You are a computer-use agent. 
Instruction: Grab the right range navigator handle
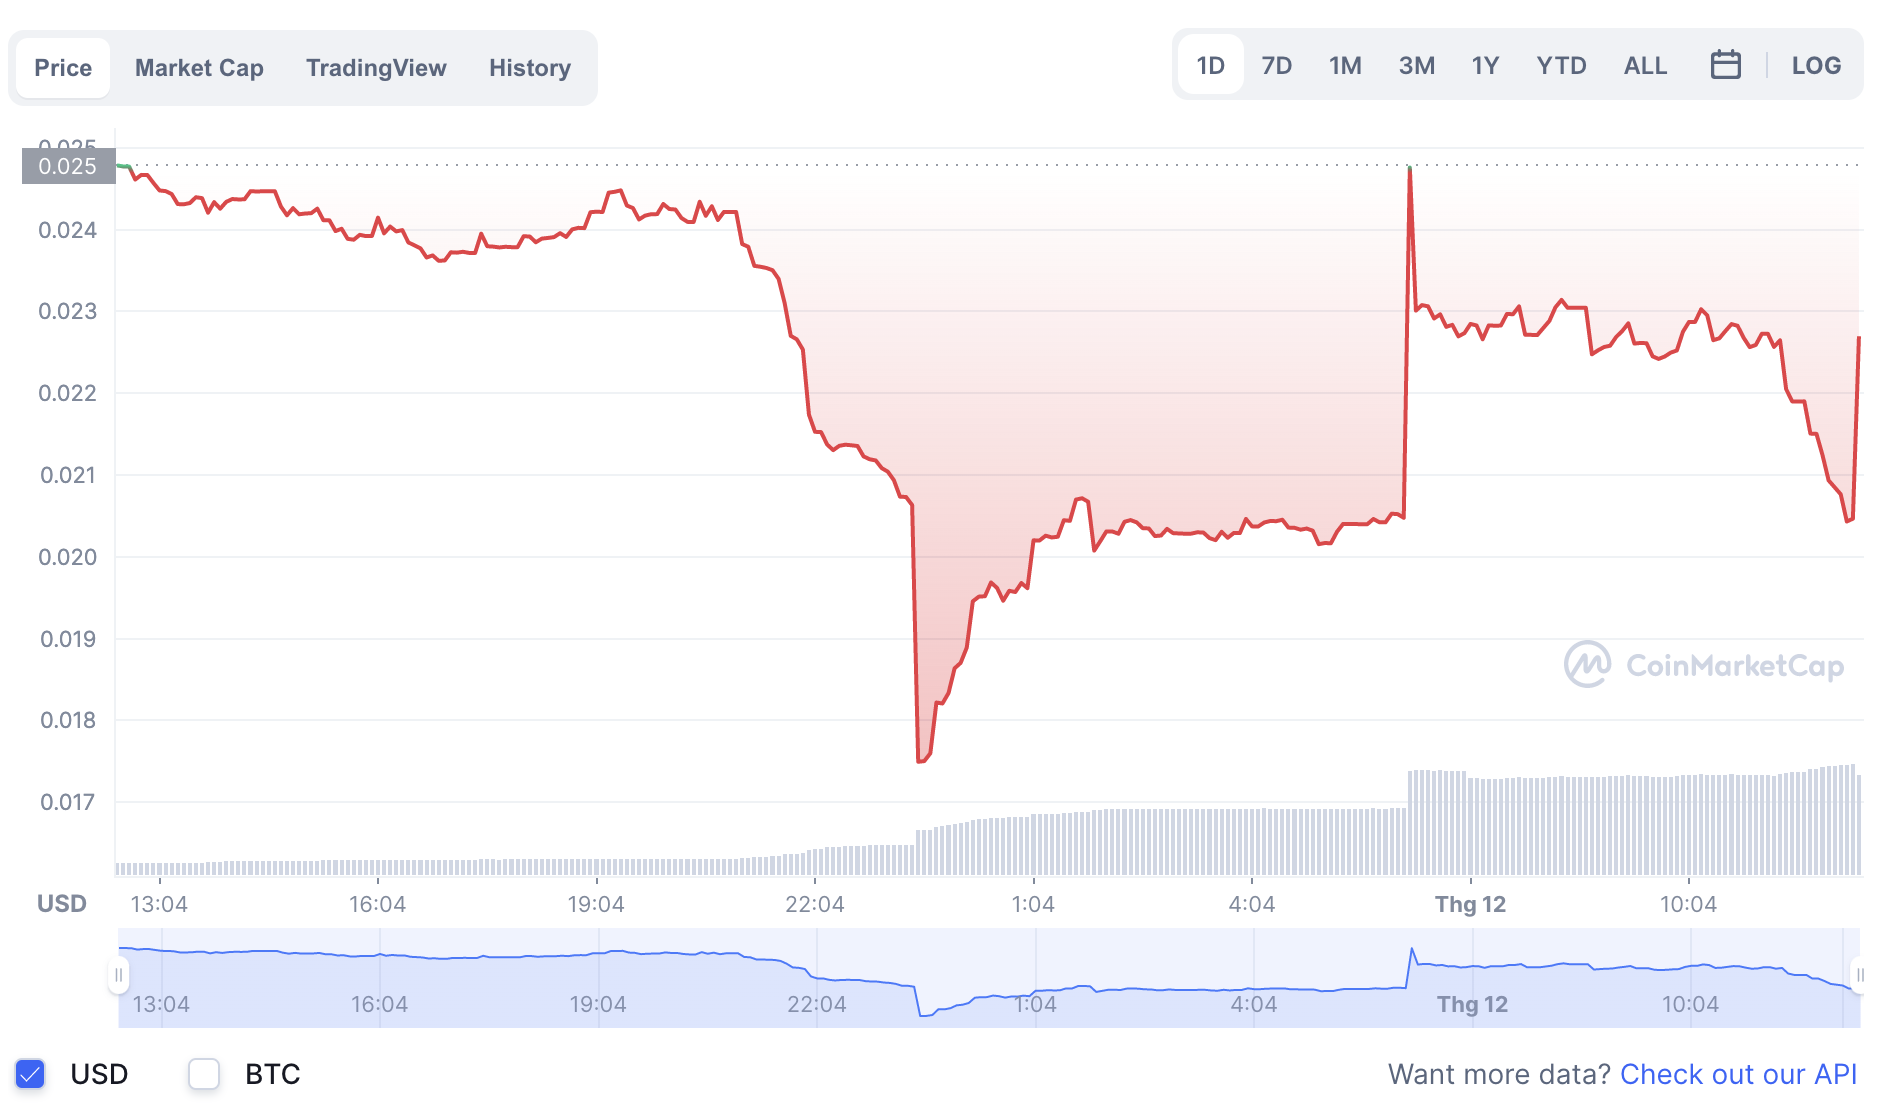pos(1859,975)
